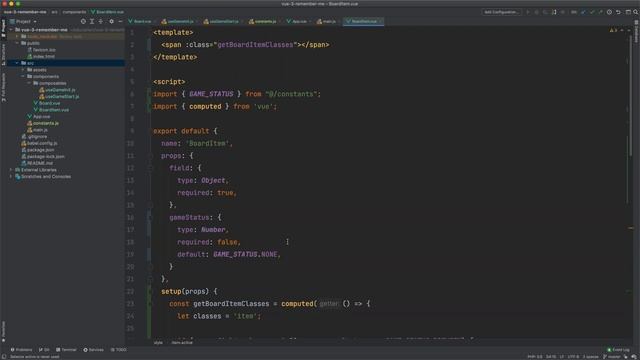Collapse the src folder
The image size is (640, 360).
[x=17, y=63]
